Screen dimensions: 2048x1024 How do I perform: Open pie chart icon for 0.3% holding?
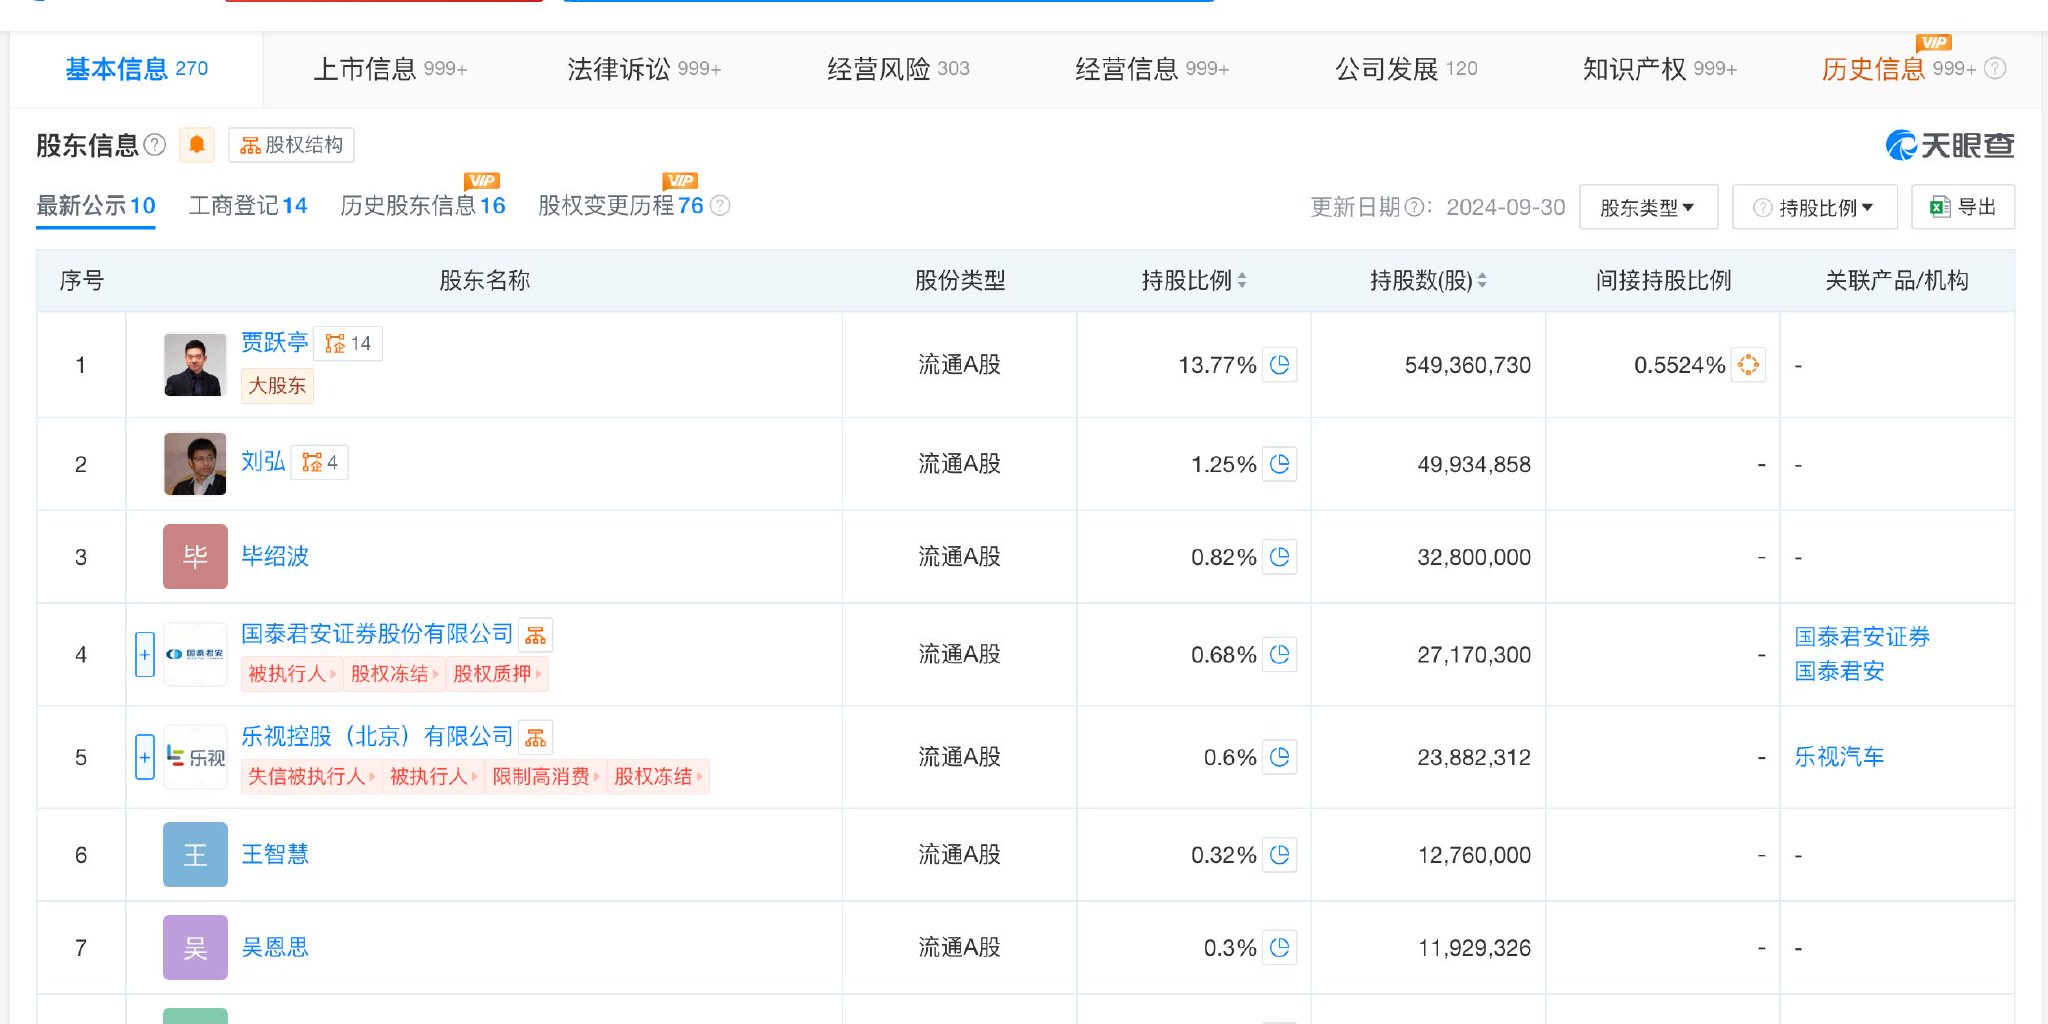tap(1280, 947)
